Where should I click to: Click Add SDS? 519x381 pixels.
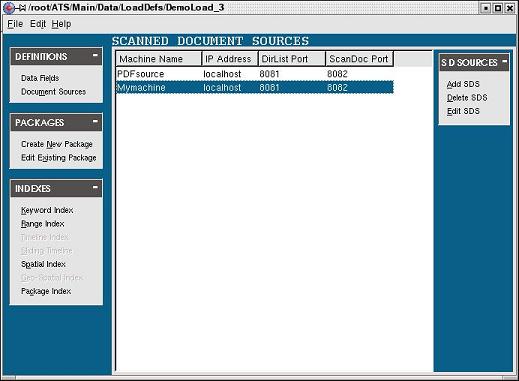[x=463, y=84]
